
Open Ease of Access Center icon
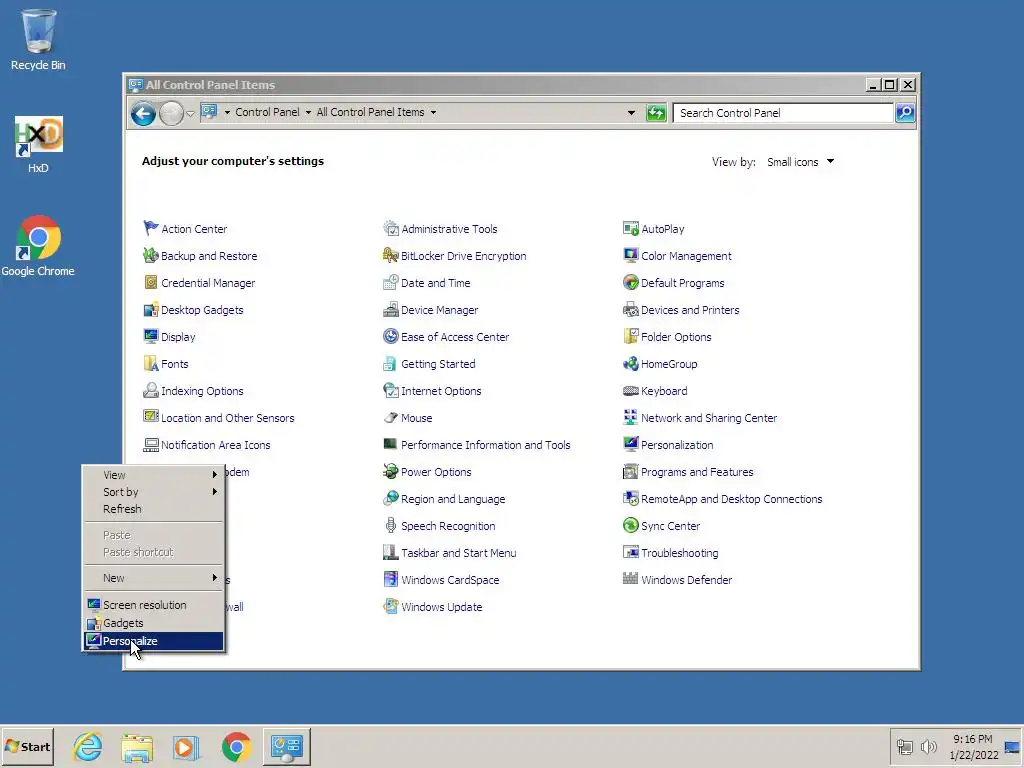point(391,336)
